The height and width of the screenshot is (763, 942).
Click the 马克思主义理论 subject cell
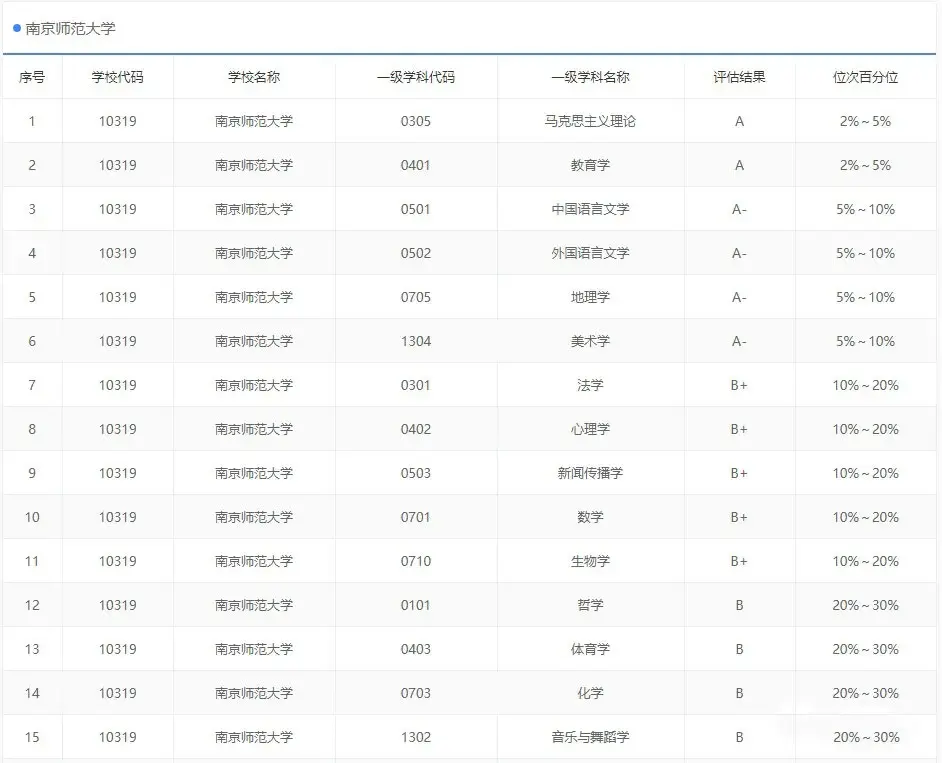click(x=590, y=121)
